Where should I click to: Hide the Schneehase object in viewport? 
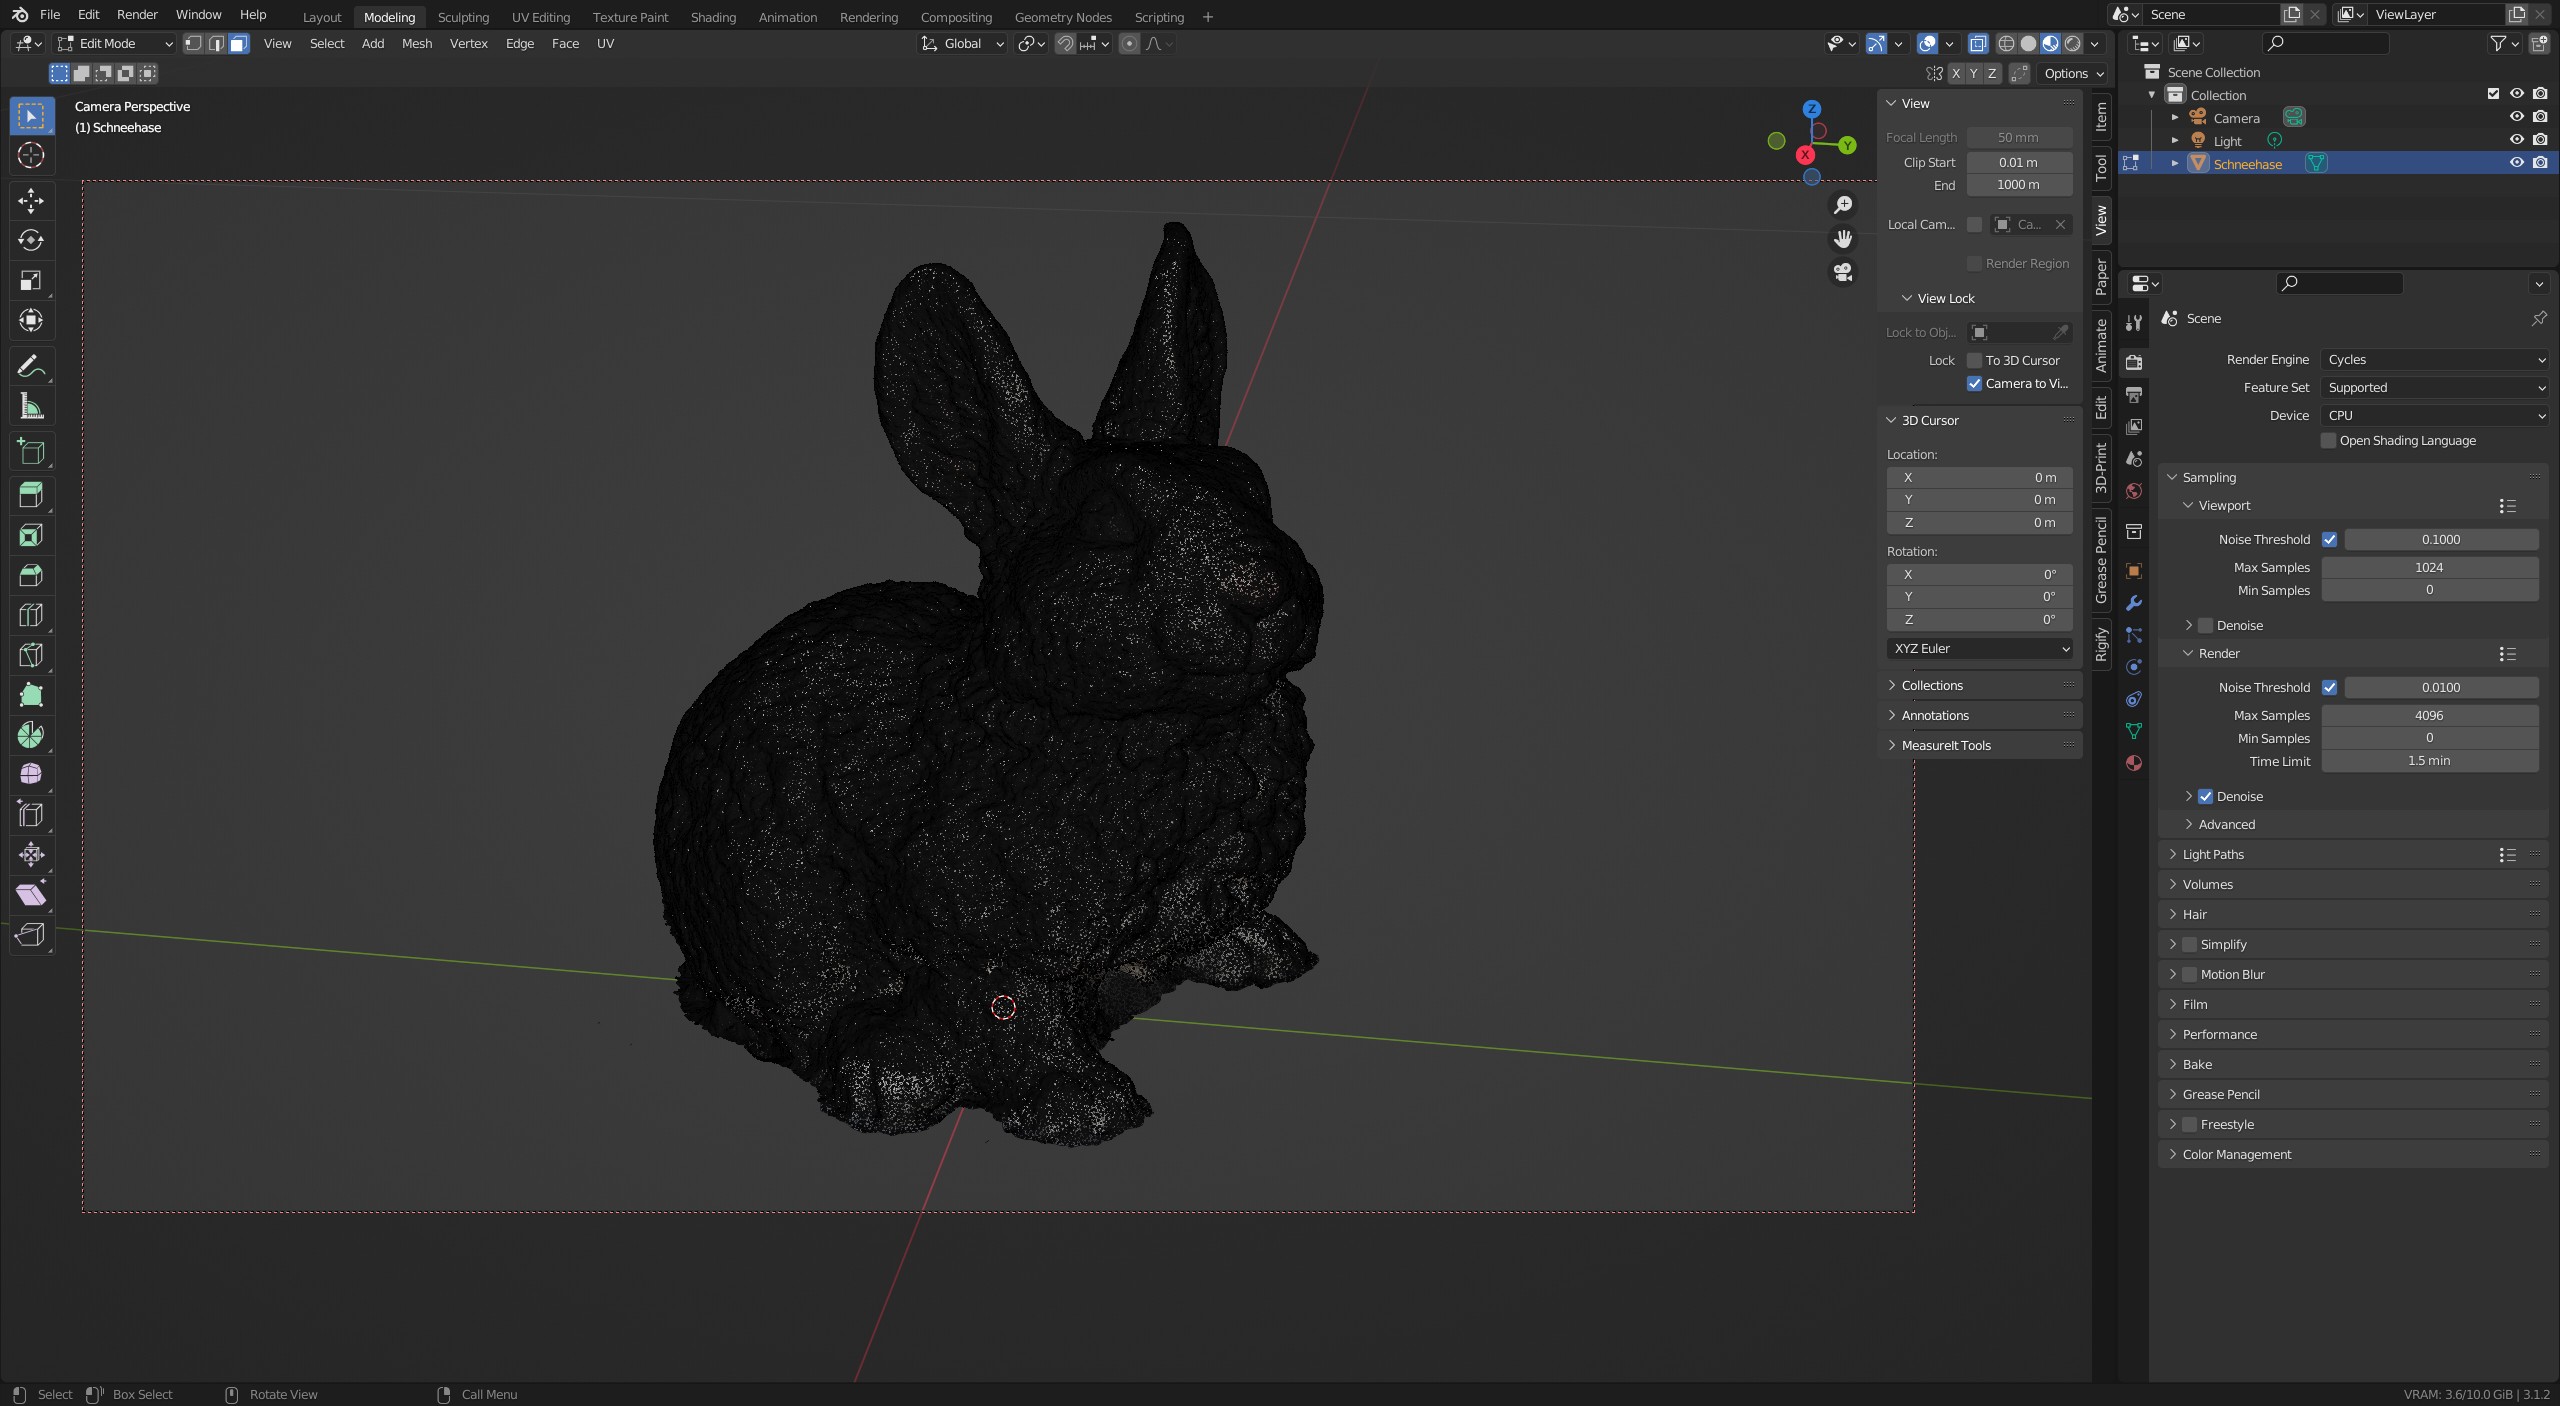tap(2516, 163)
